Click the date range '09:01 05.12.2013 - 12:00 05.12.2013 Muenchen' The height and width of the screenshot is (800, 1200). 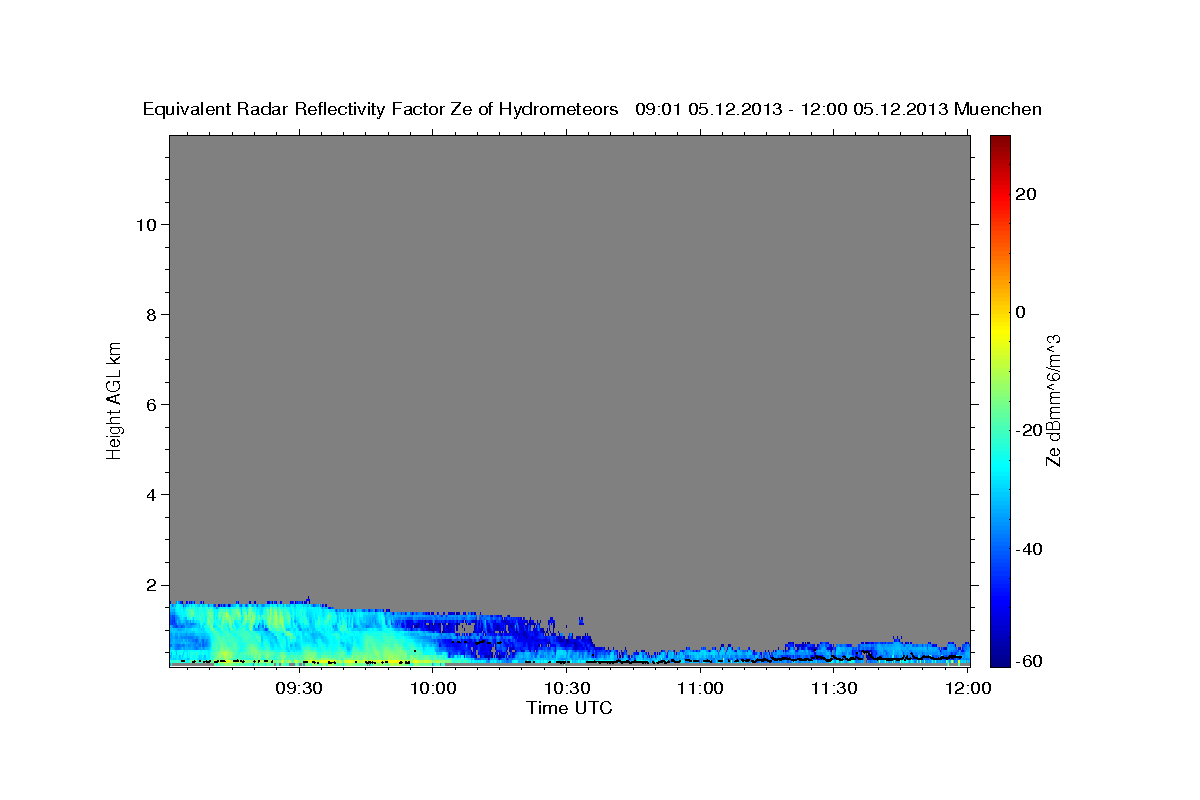pyautogui.click(x=838, y=109)
